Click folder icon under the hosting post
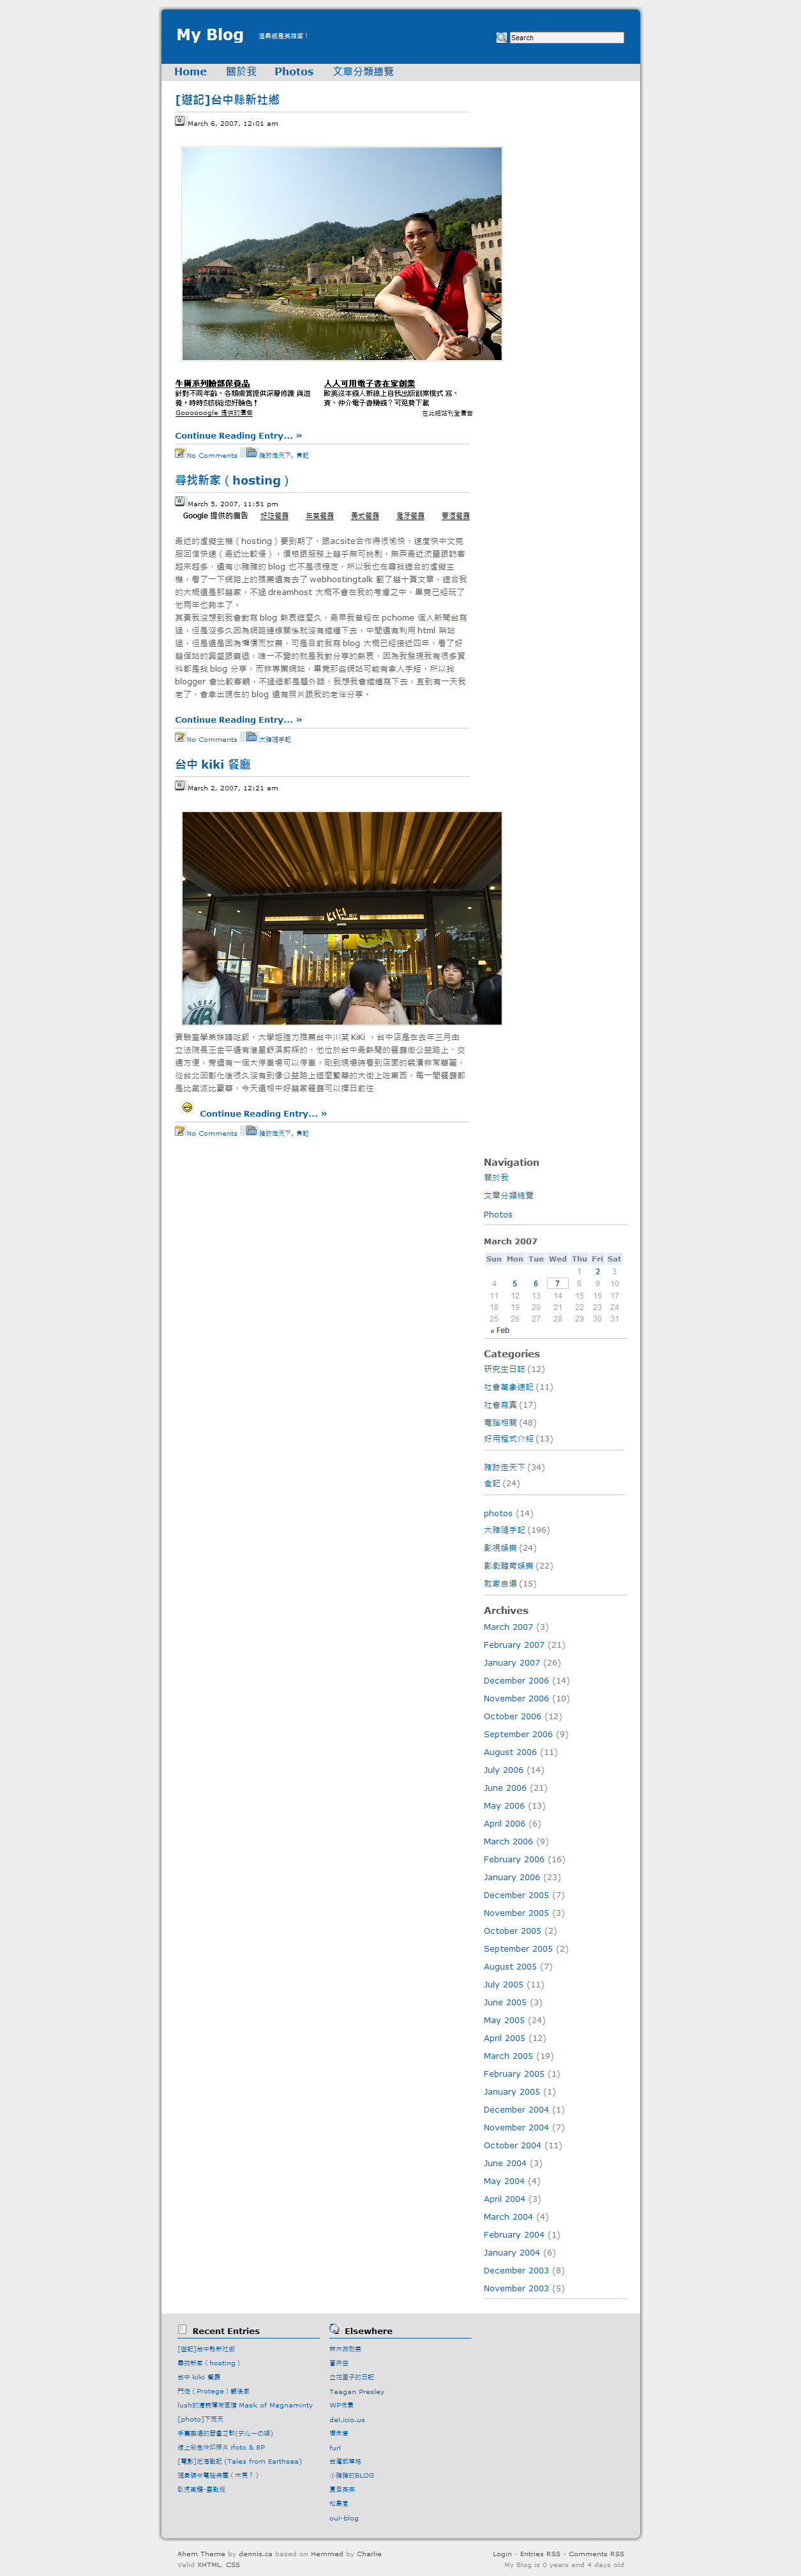 coord(251,737)
